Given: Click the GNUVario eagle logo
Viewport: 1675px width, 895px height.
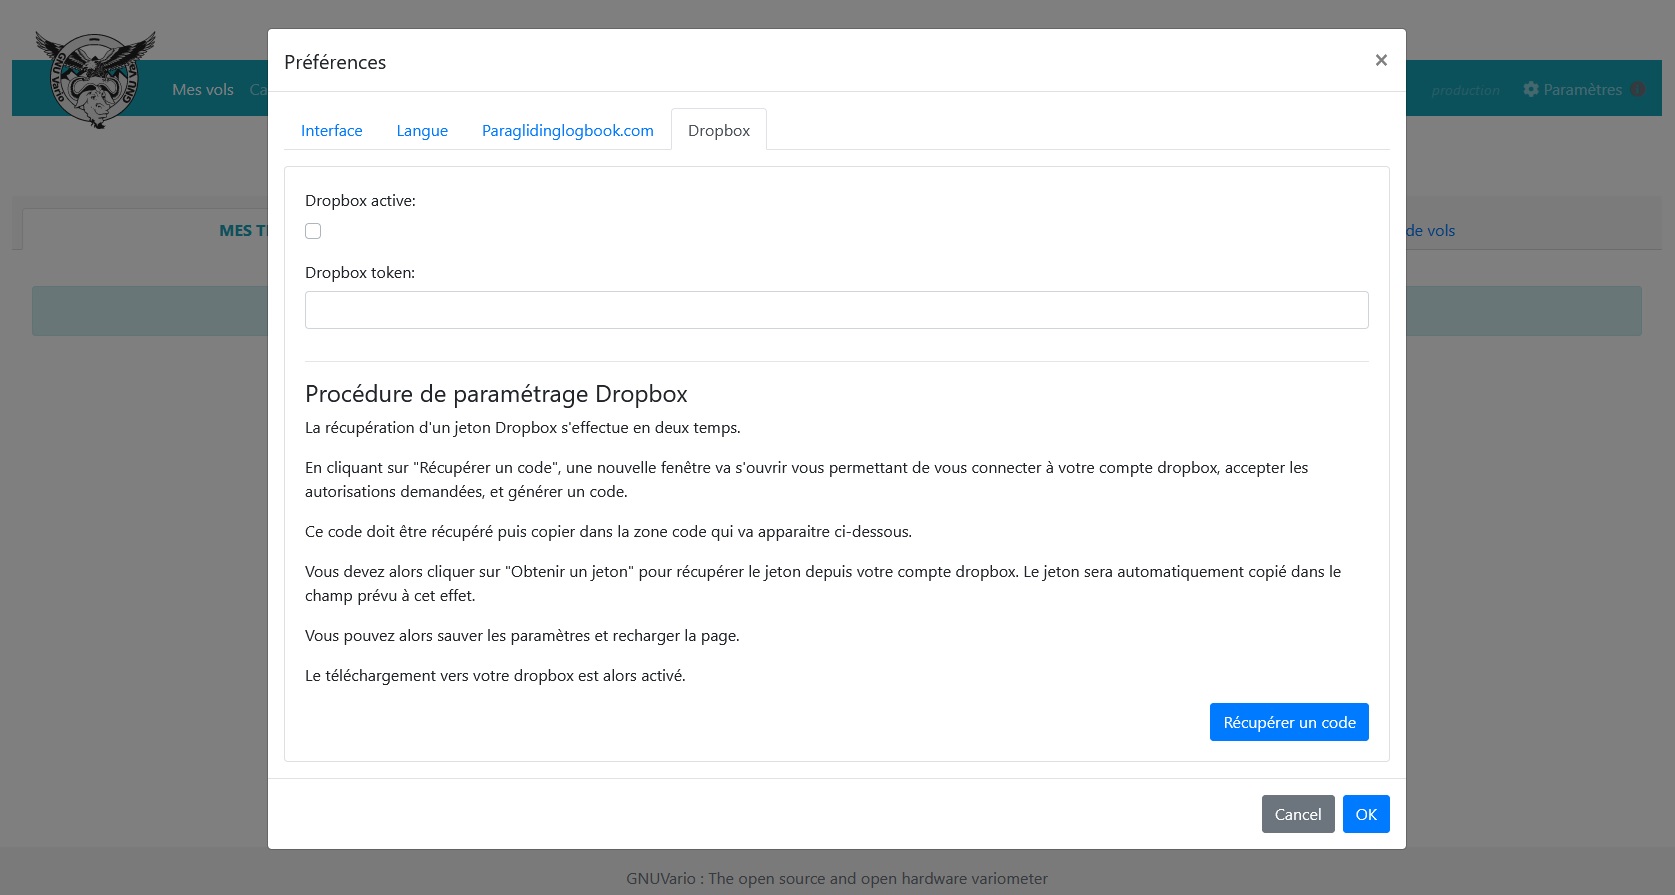Looking at the screenshot, I should (96, 79).
